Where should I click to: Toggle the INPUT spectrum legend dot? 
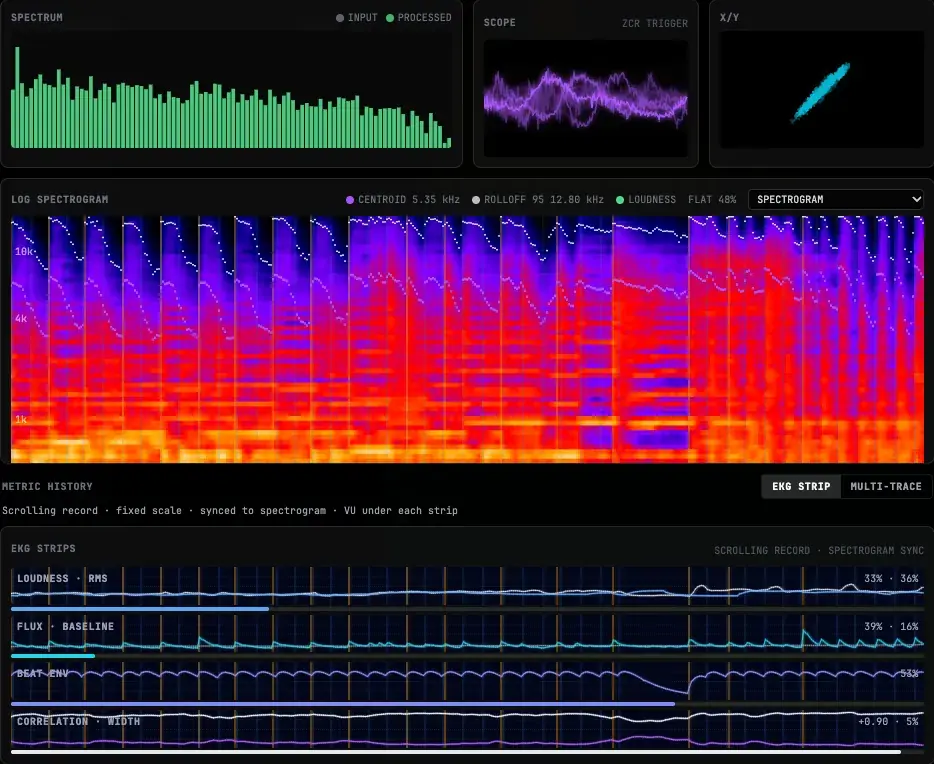pyautogui.click(x=340, y=18)
